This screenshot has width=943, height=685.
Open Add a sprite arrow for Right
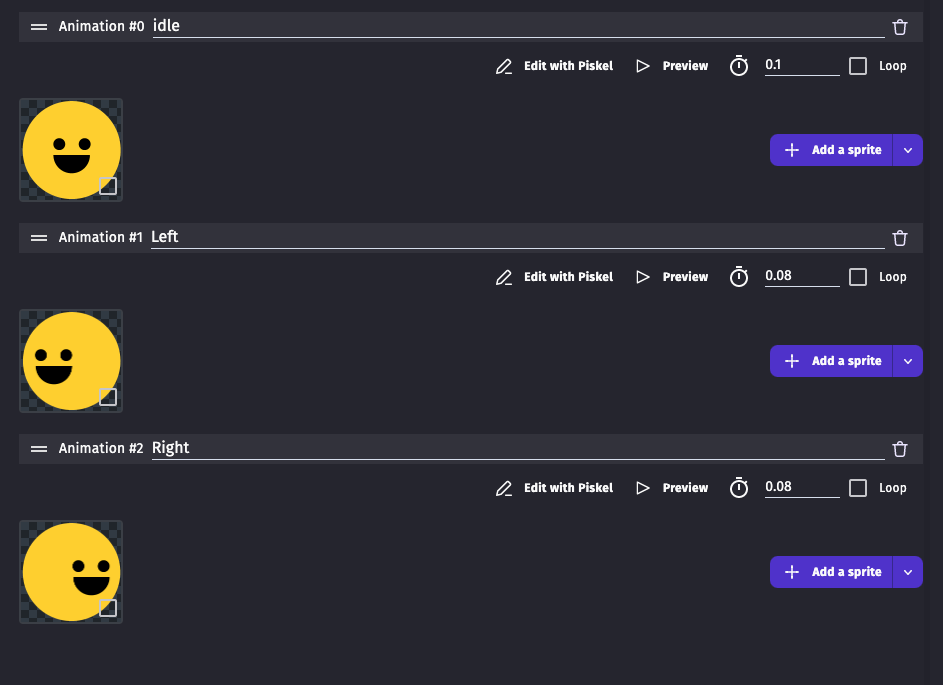[908, 572]
